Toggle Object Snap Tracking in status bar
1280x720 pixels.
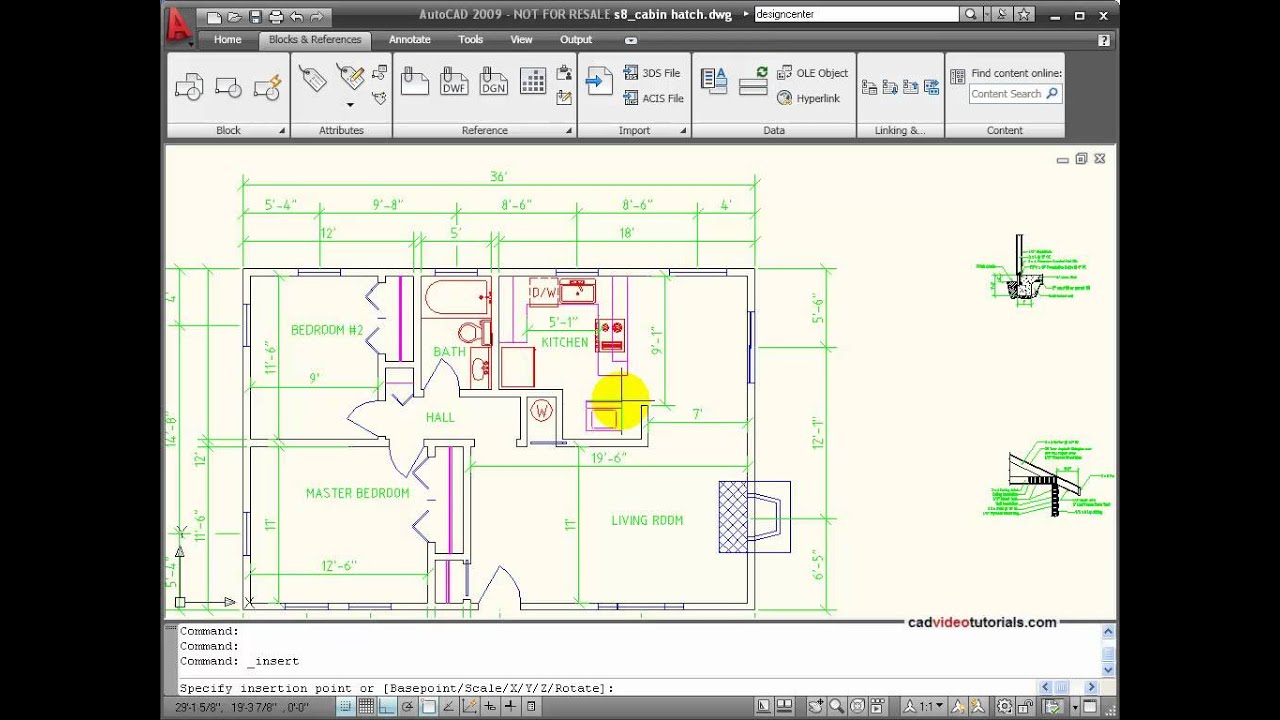[x=448, y=706]
